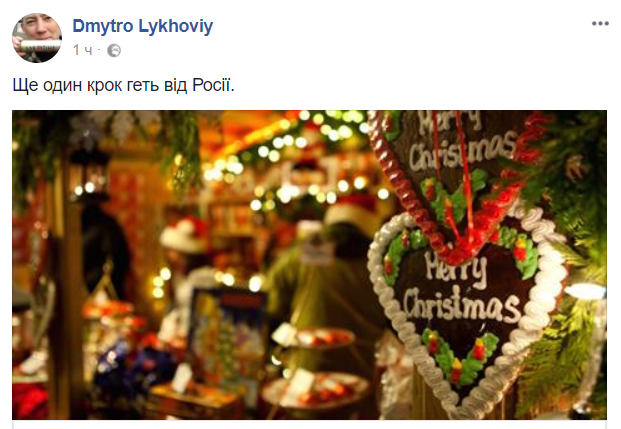Click the globe public privacy icon
The width and height of the screenshot is (621, 429).
114,51
